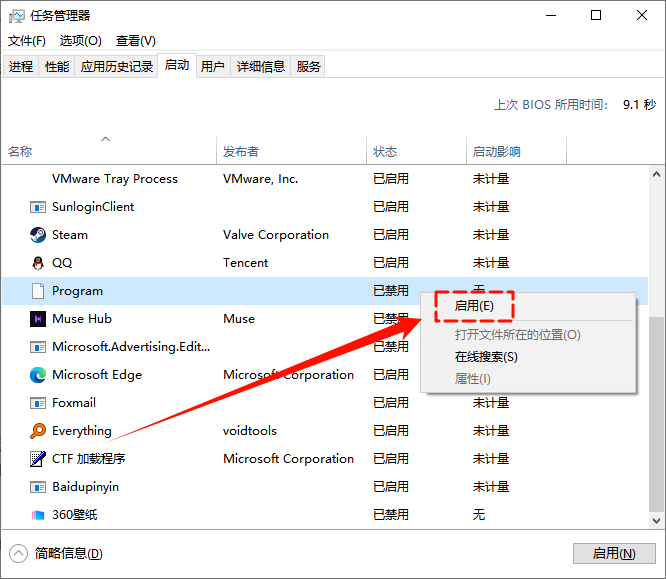Click the 启用(N) button

click(x=614, y=554)
